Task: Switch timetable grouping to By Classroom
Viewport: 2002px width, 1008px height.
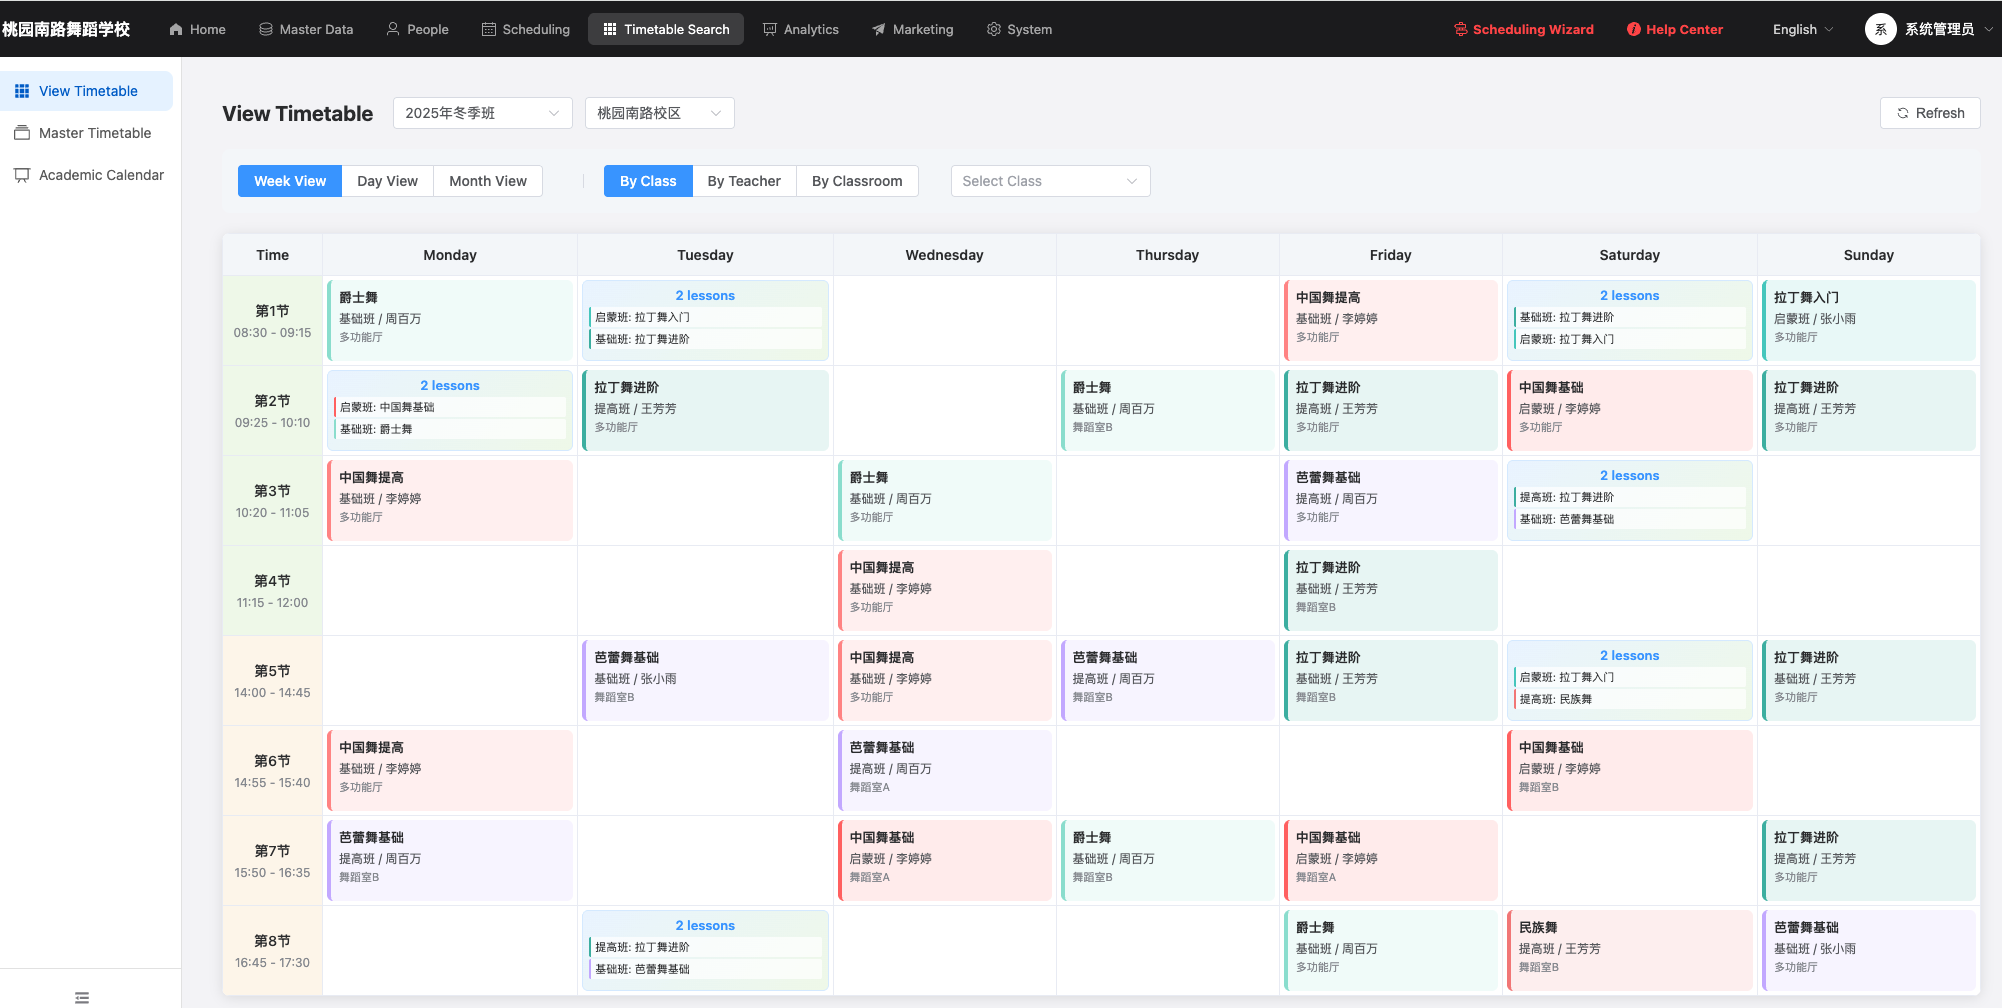Action: (x=856, y=181)
